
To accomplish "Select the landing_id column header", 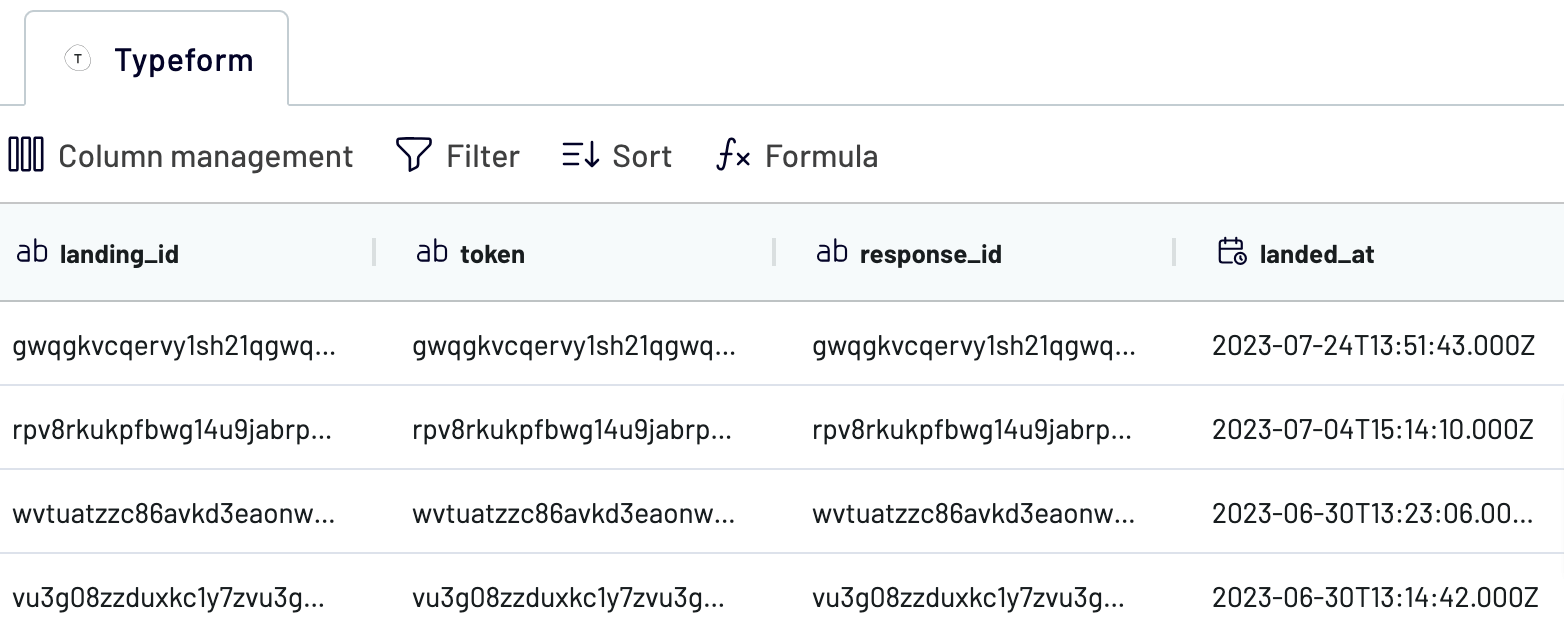I will point(187,253).
